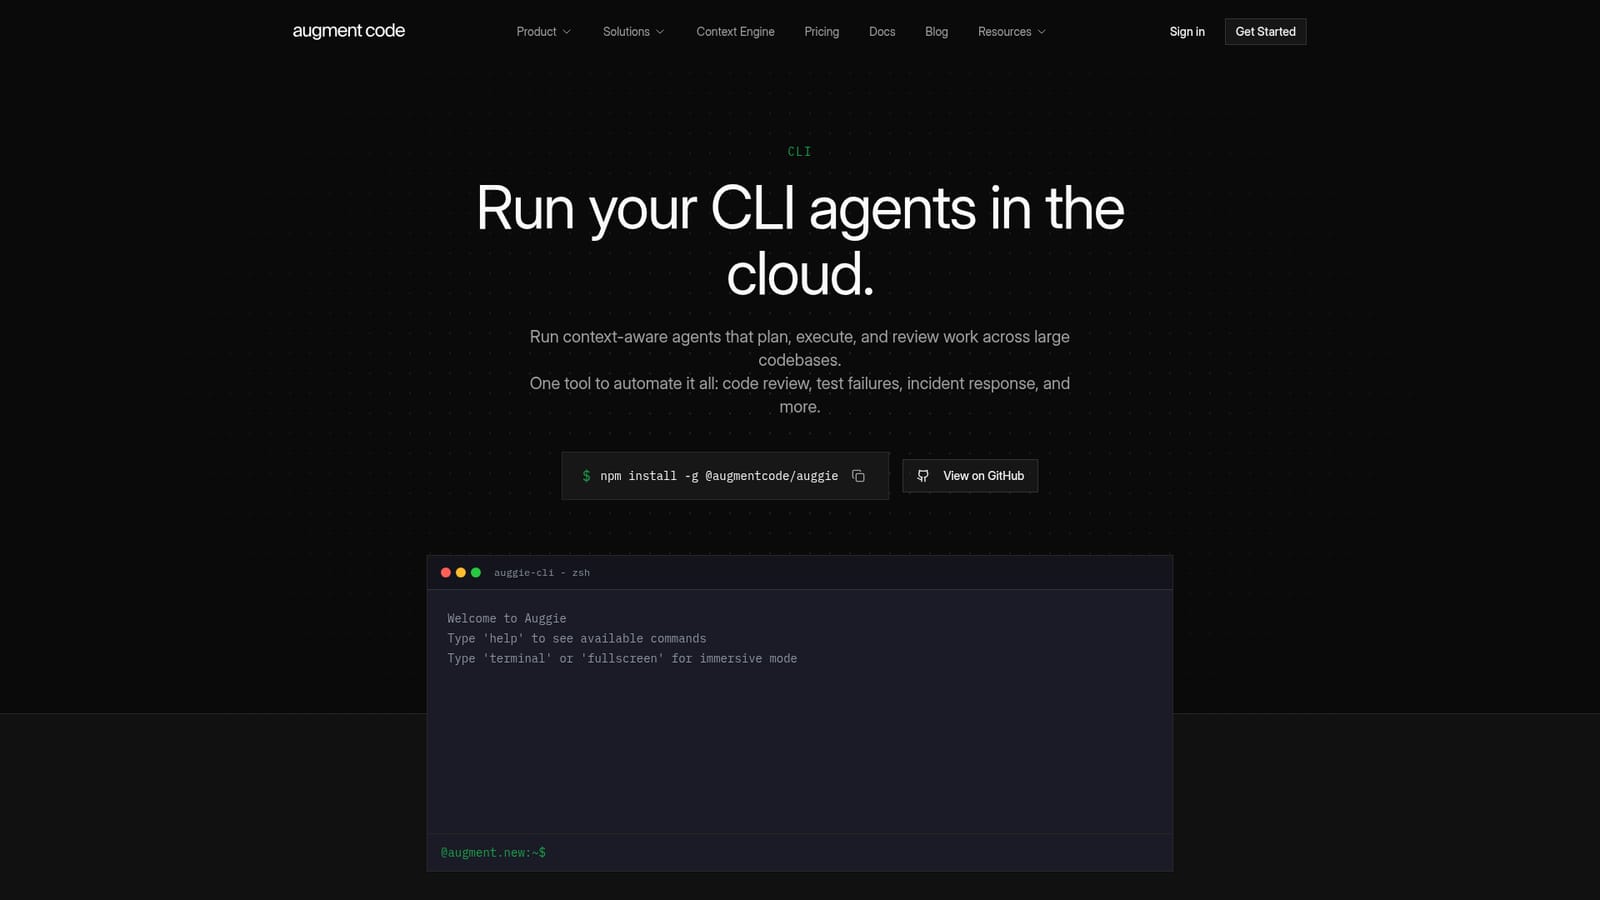Expand the Resources dropdown menu

point(1012,32)
